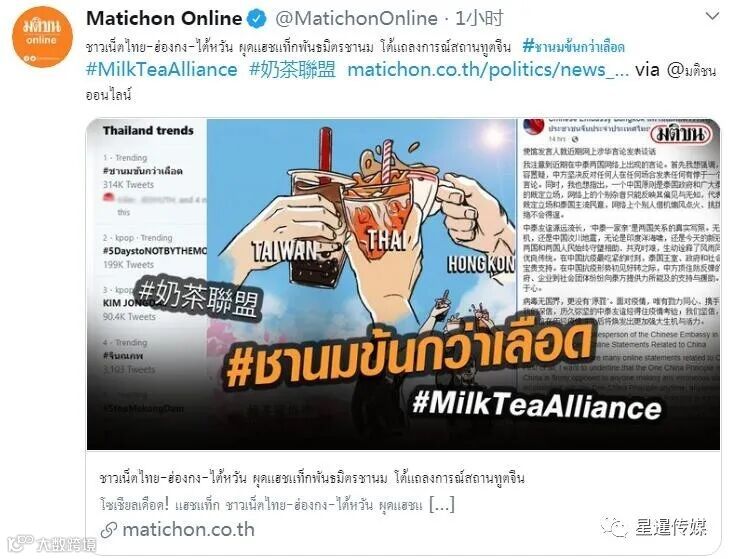This screenshot has width=730, height=559.
Task: Open the @MatichonOnline handle link
Action: pyautogui.click(x=357, y=19)
